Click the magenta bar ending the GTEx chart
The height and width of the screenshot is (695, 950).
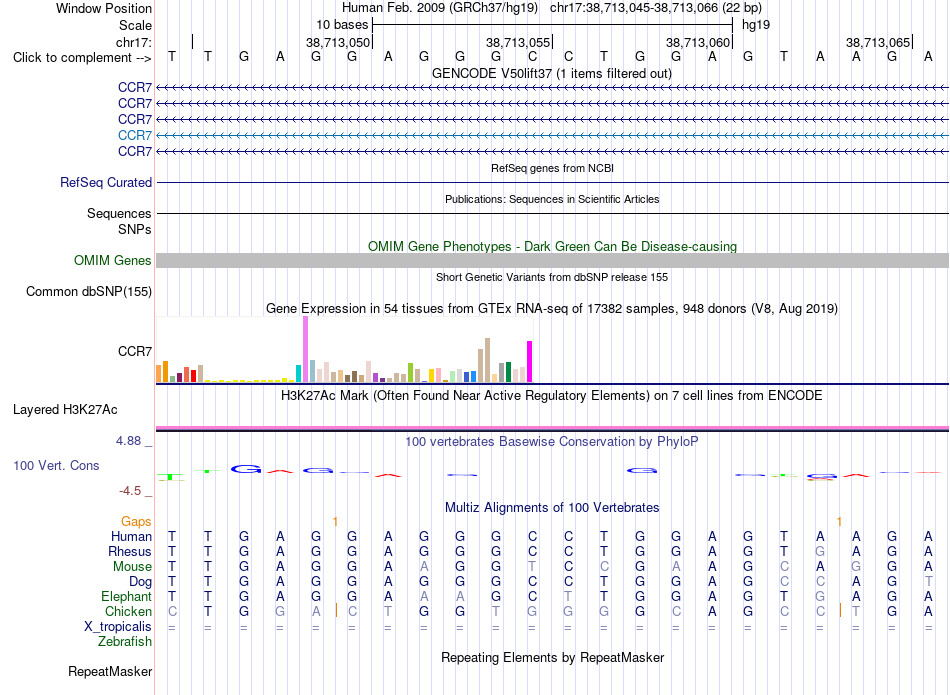(530, 362)
